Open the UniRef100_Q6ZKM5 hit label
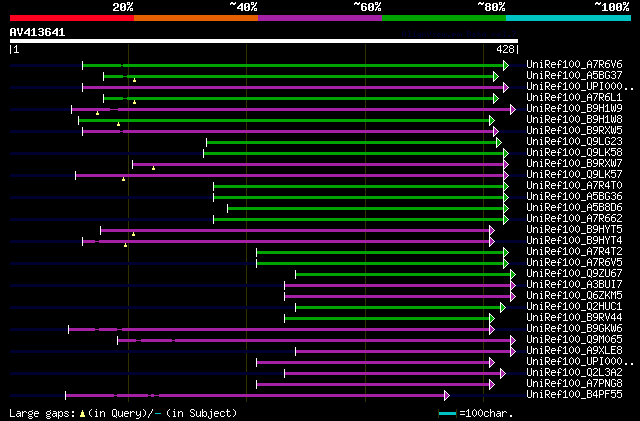Screen dimensions: 640x421 (574, 296)
